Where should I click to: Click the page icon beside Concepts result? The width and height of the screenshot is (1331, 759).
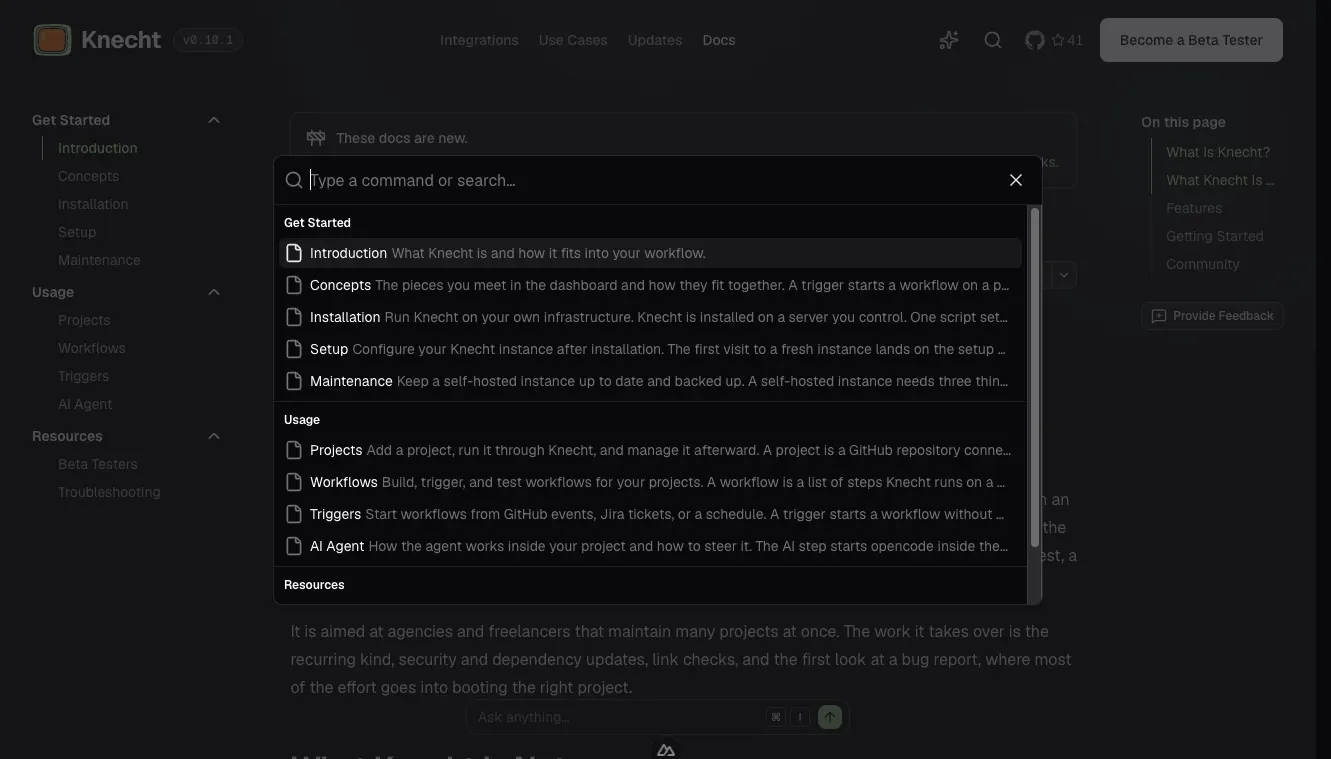coord(294,285)
